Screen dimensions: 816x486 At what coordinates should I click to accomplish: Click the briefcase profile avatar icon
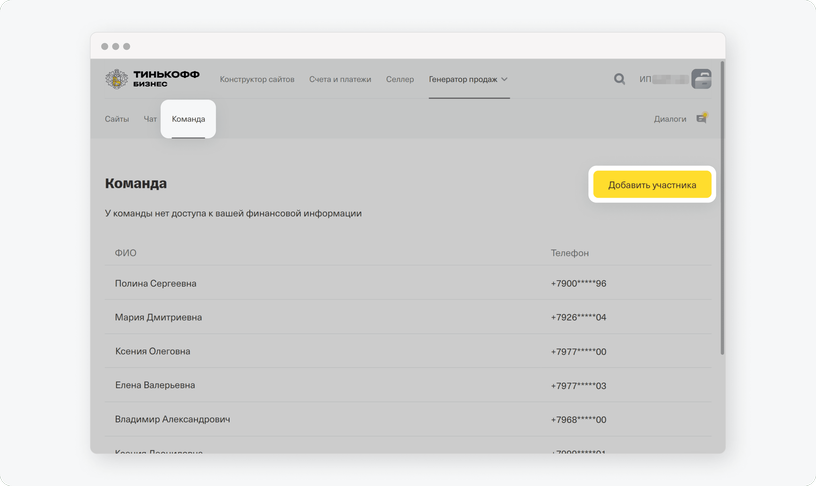[x=701, y=79]
